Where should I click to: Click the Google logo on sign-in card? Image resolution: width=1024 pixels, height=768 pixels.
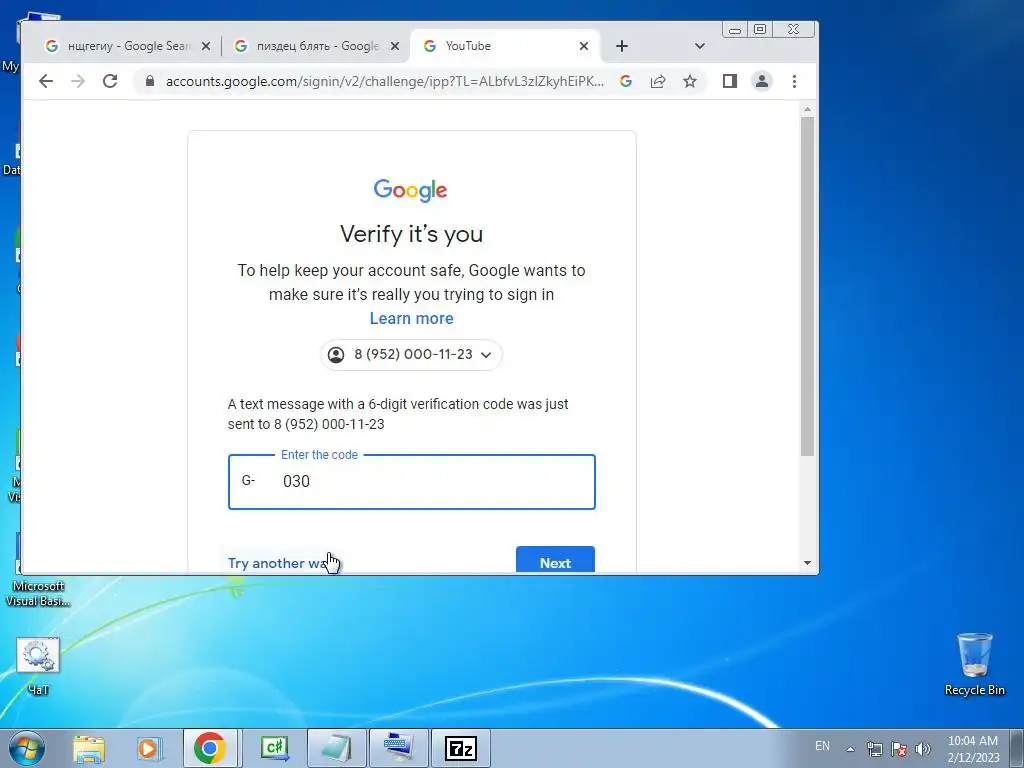pos(411,190)
